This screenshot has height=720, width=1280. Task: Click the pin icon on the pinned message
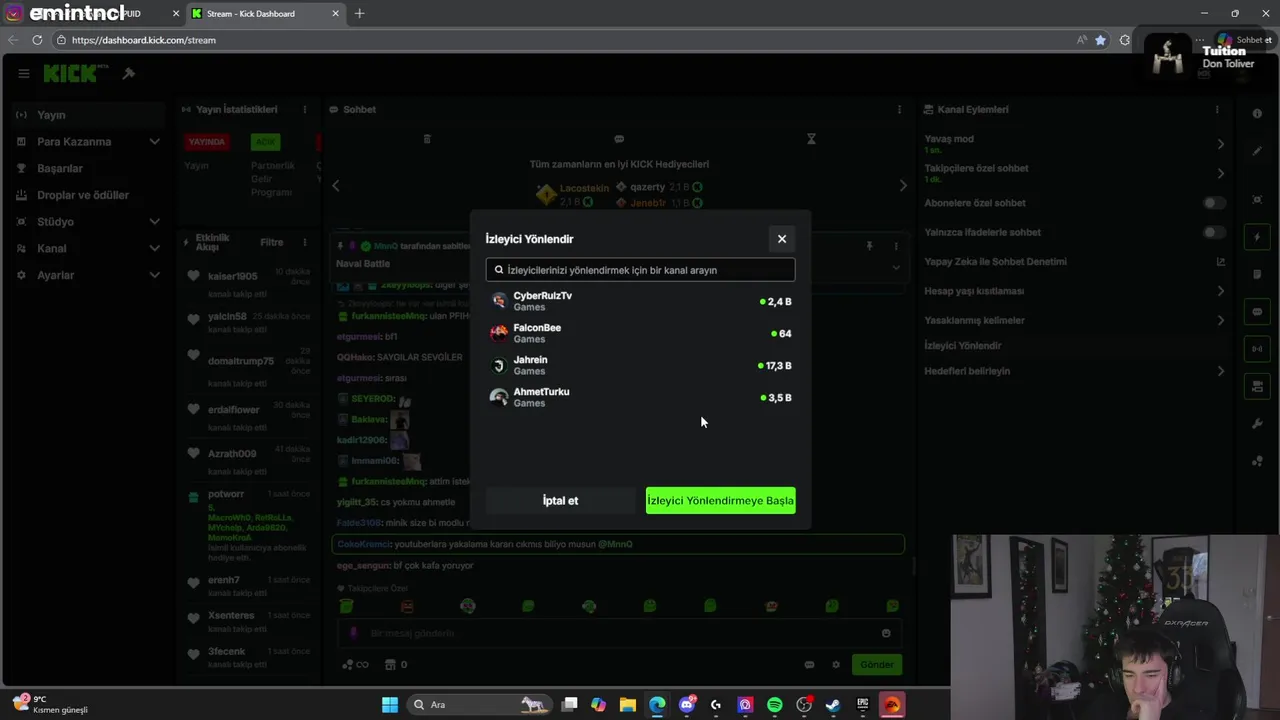(x=869, y=246)
